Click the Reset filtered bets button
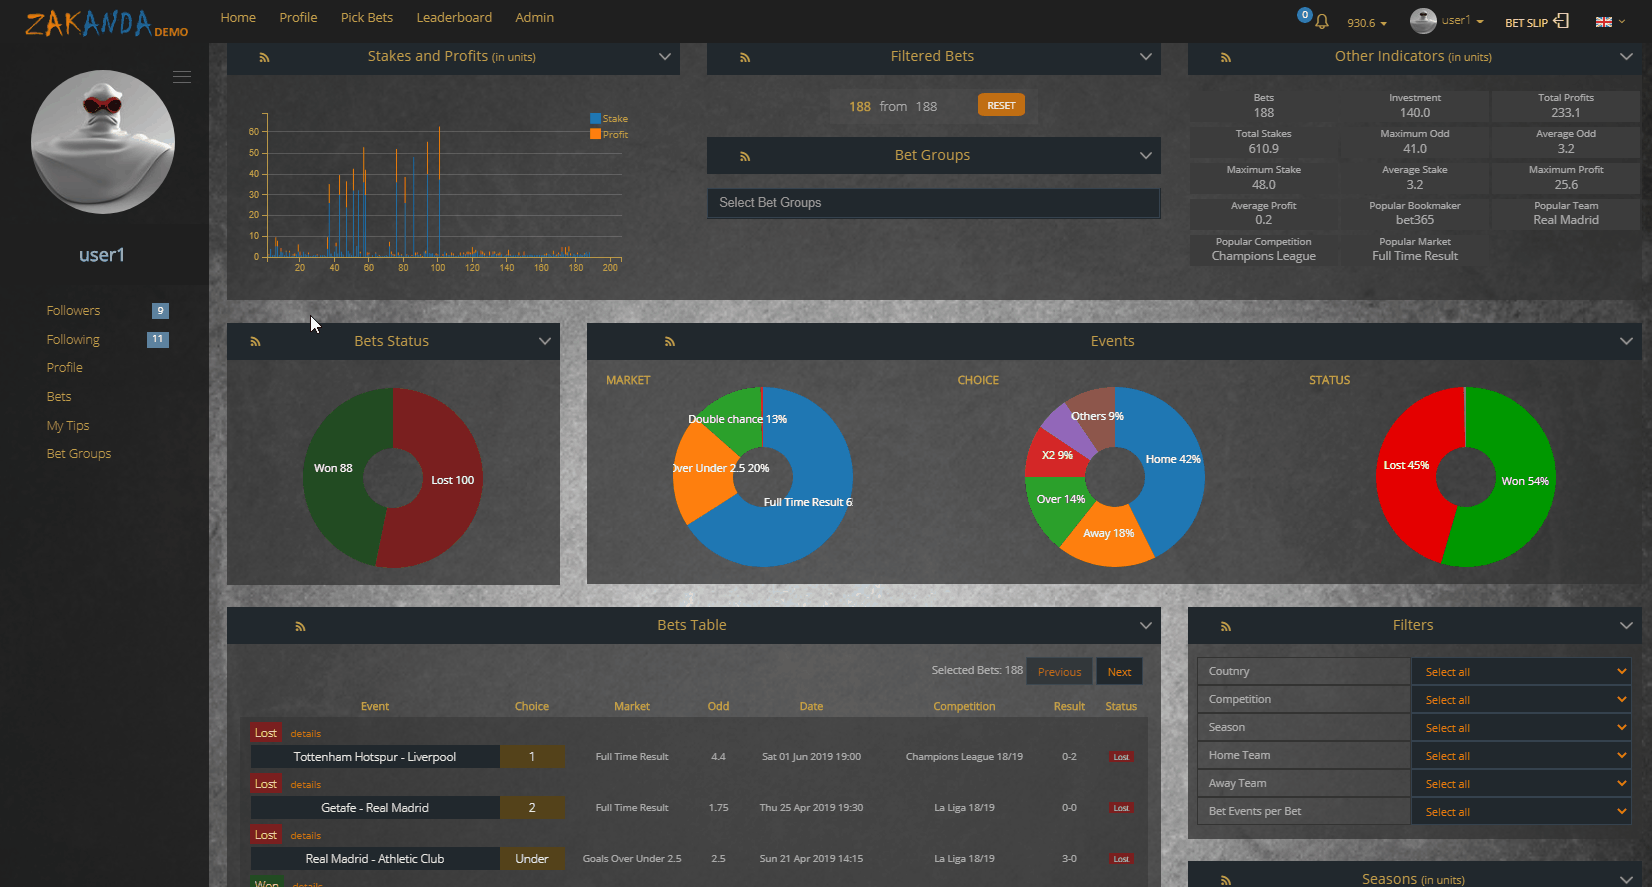Screen dimensions: 1652x887 click(x=1001, y=105)
